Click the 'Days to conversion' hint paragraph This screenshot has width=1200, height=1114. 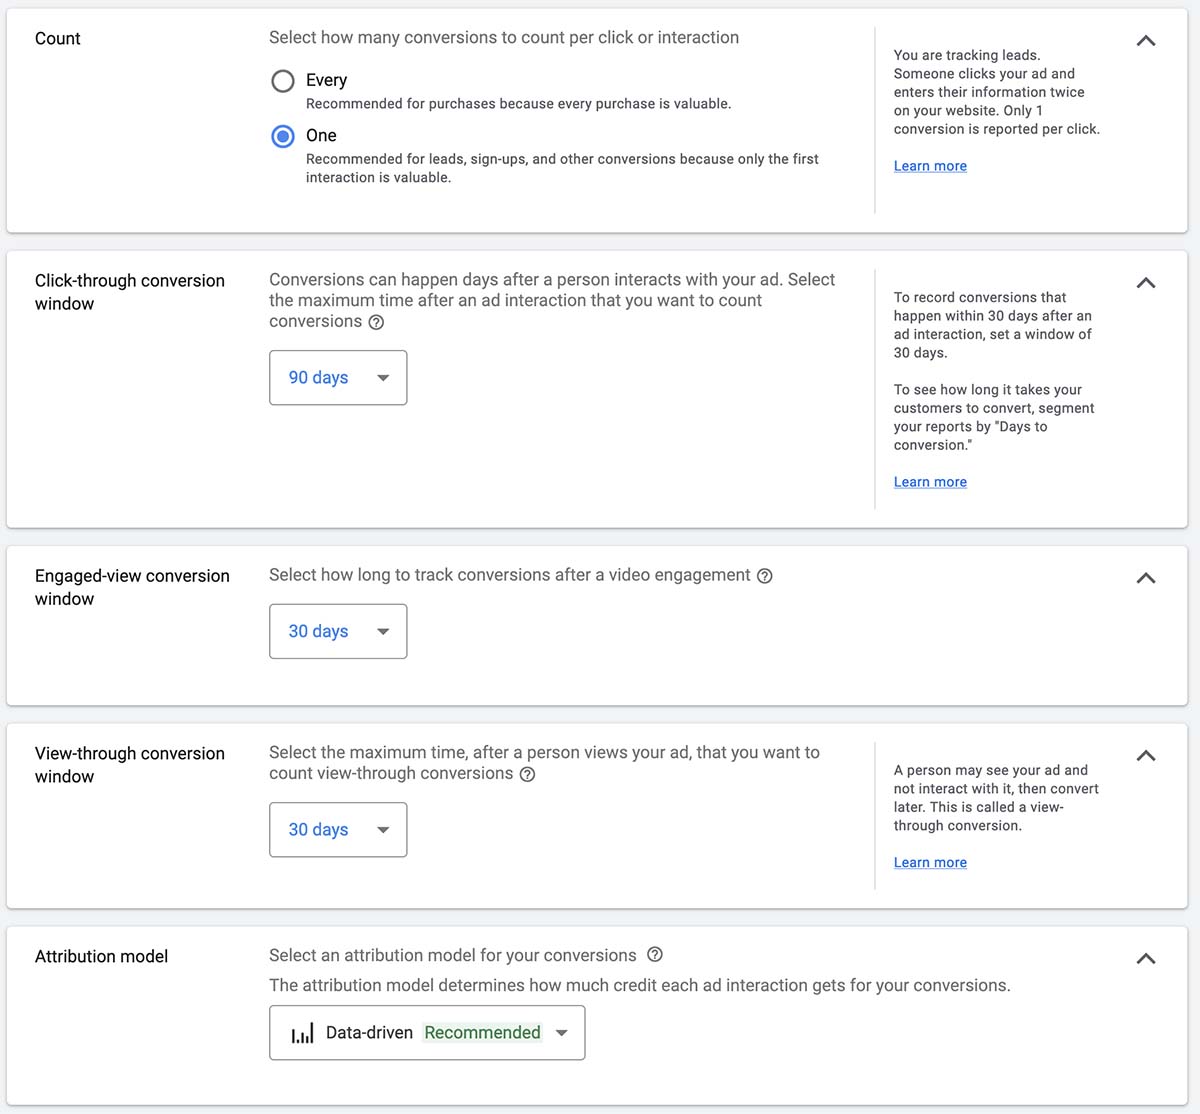pos(994,417)
